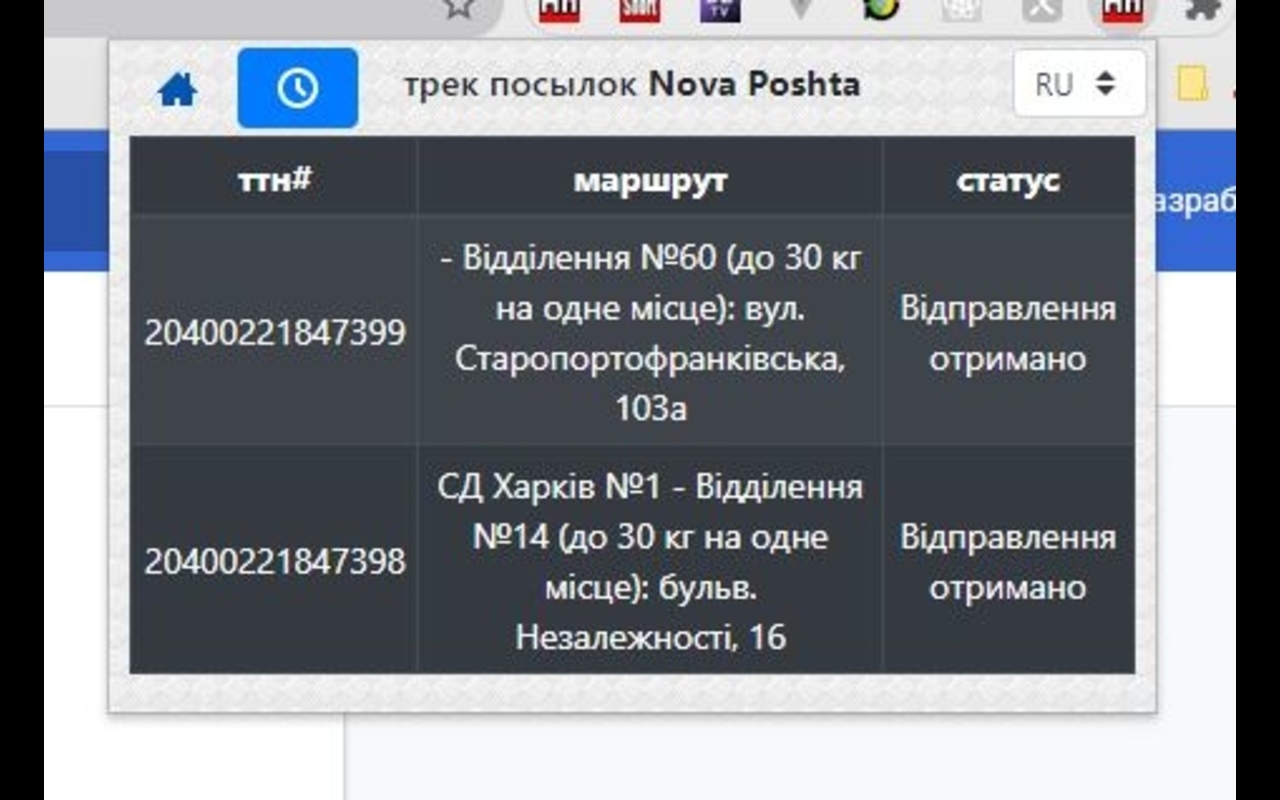Open the browser Extensions puzzle icon

[1203, 9]
